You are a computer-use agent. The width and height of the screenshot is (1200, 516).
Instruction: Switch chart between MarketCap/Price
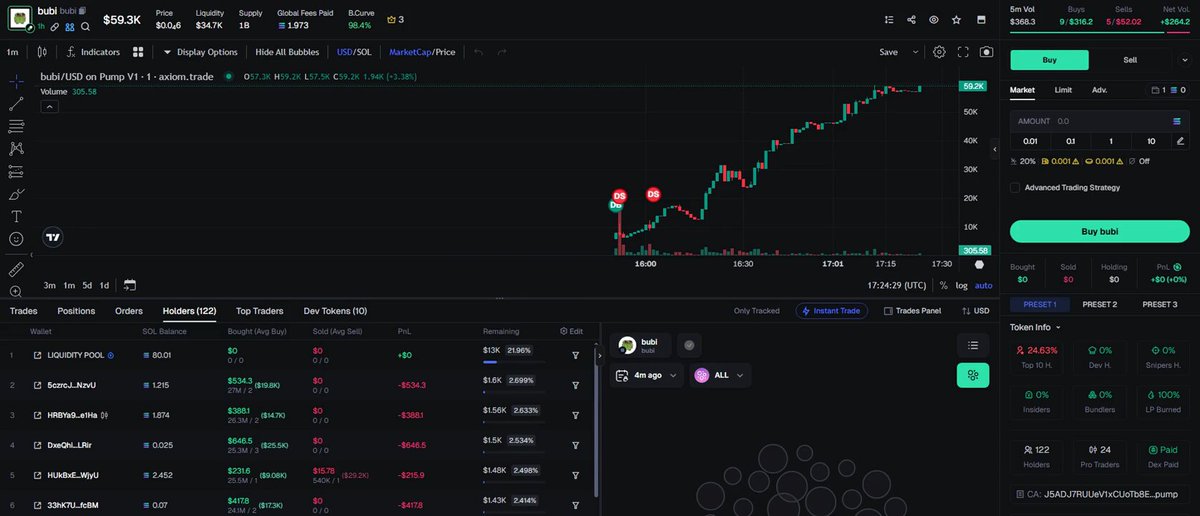click(x=422, y=52)
